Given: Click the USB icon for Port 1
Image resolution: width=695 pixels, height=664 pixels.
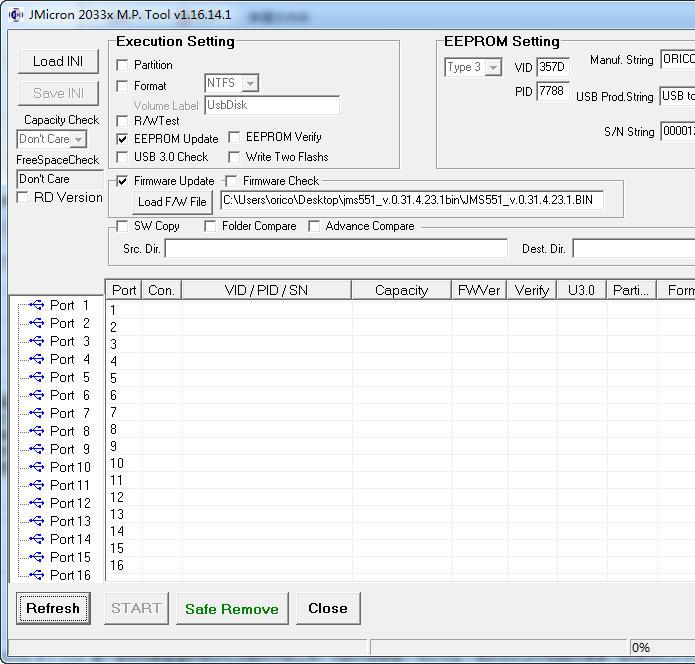Looking at the screenshot, I should (x=37, y=305).
